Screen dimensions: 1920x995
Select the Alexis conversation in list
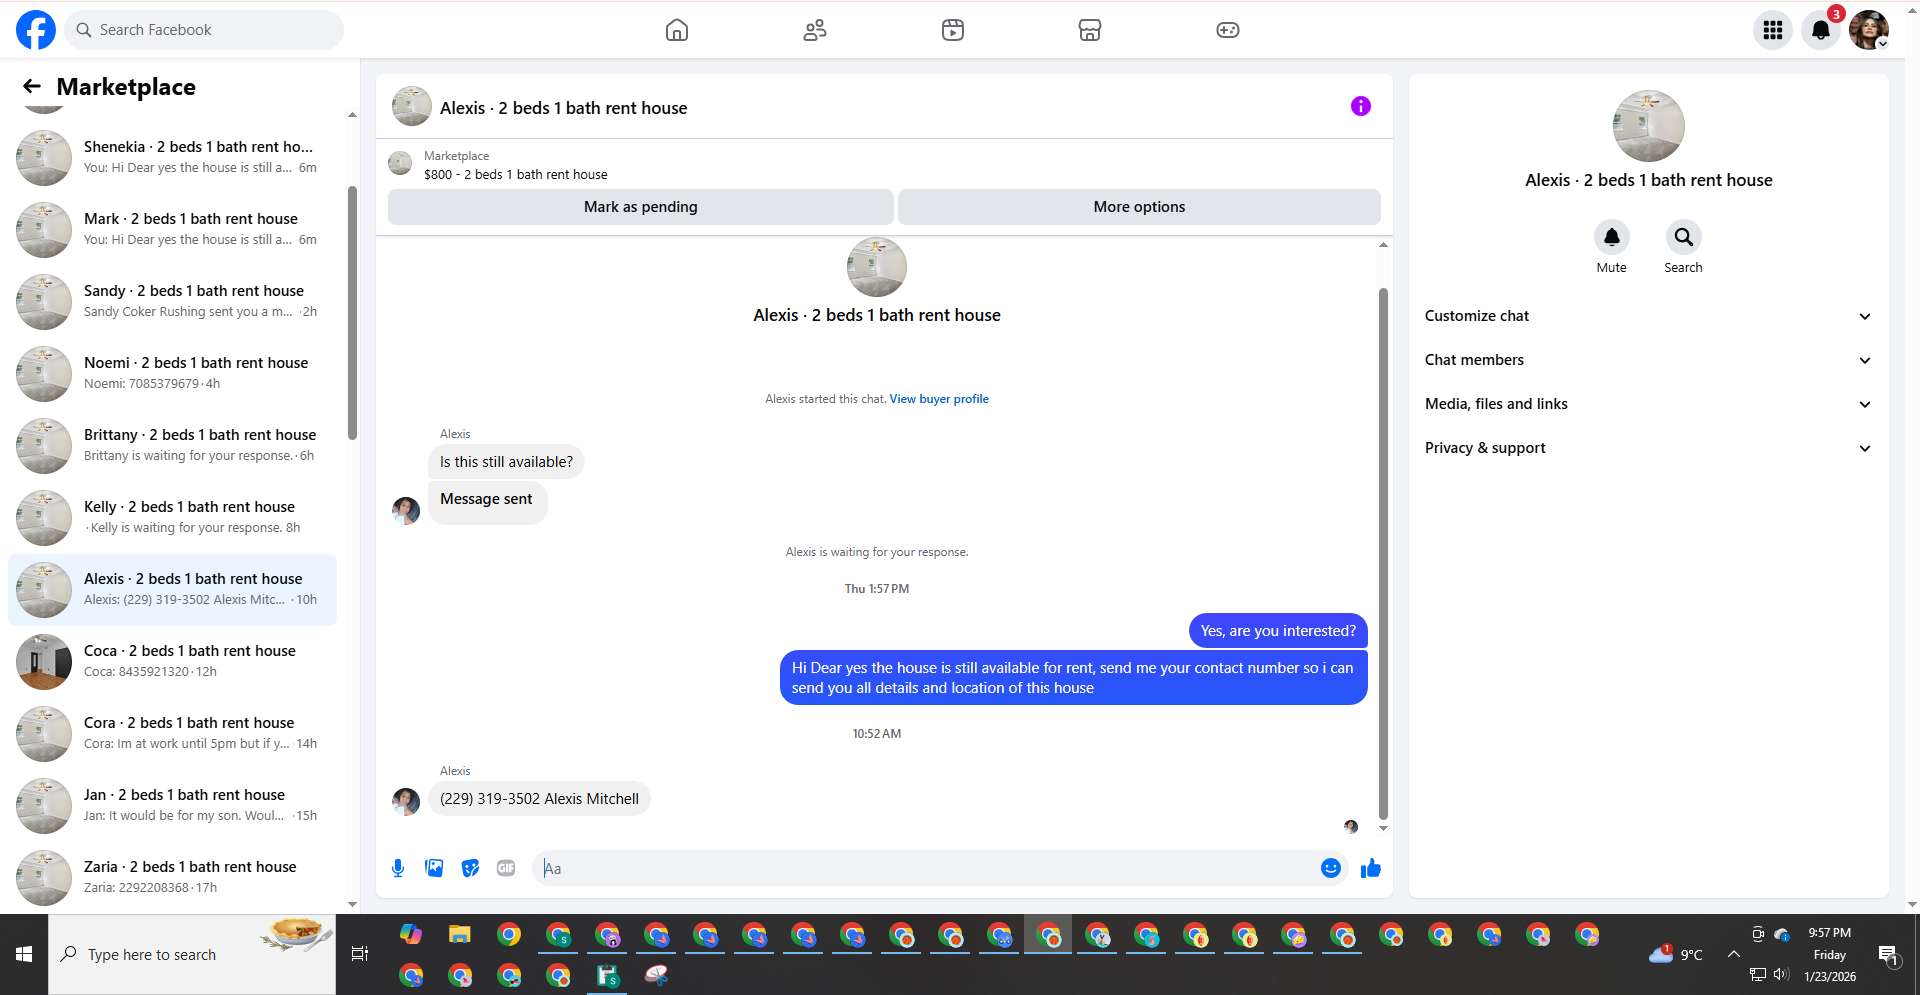tap(172, 590)
